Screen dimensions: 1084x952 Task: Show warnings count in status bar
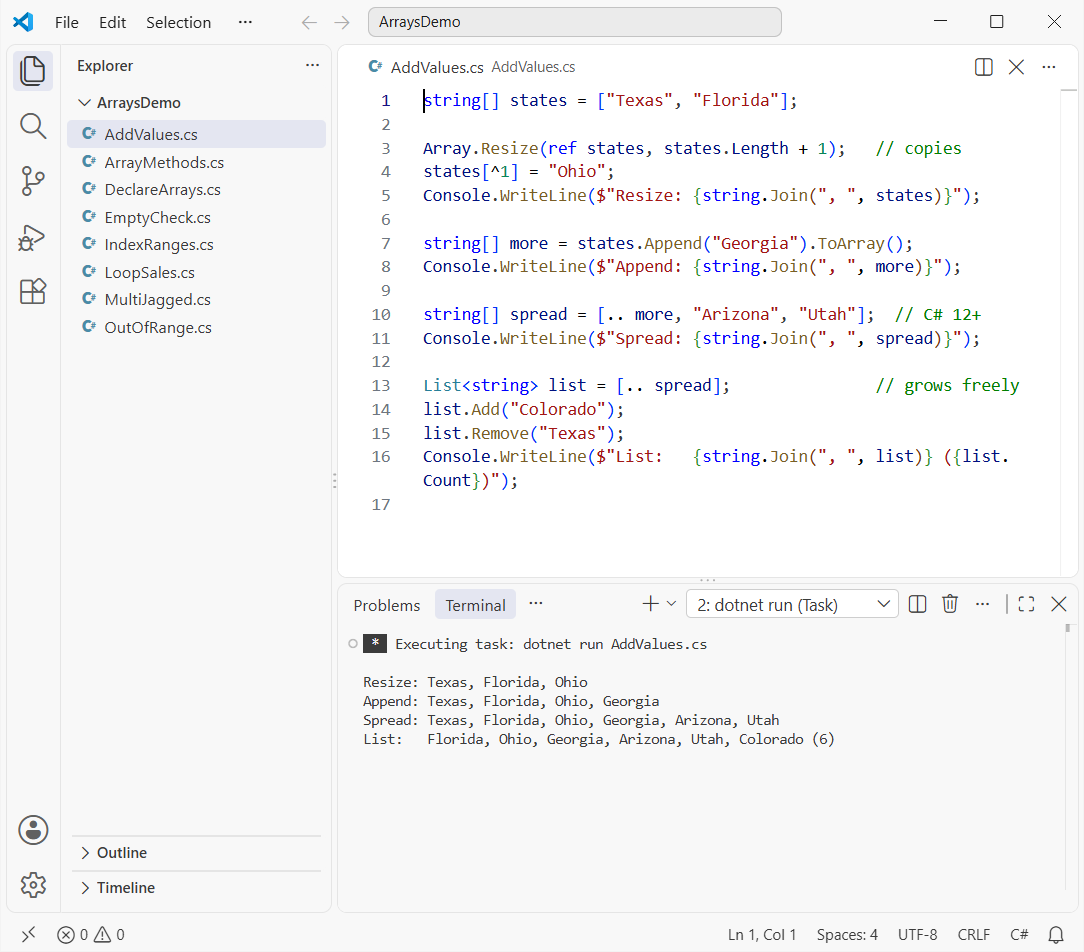click(x=110, y=935)
